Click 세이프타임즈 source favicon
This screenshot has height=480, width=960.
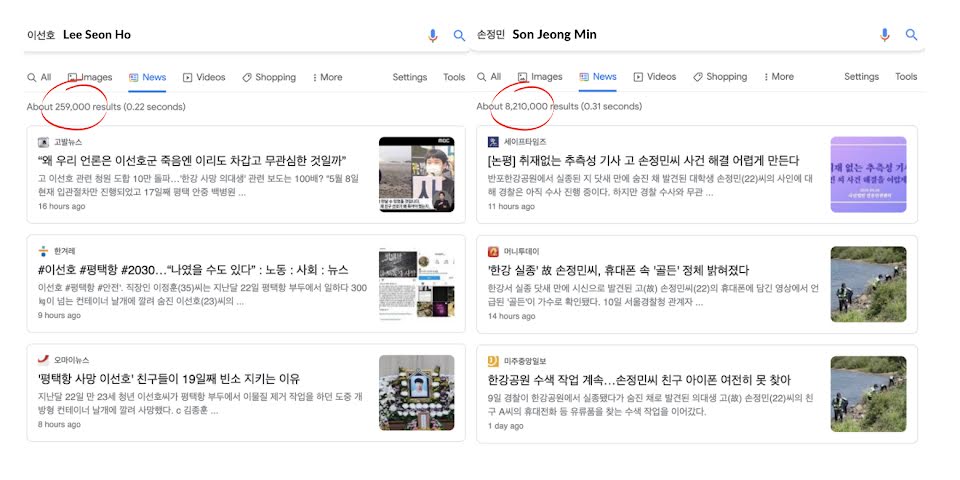493,142
